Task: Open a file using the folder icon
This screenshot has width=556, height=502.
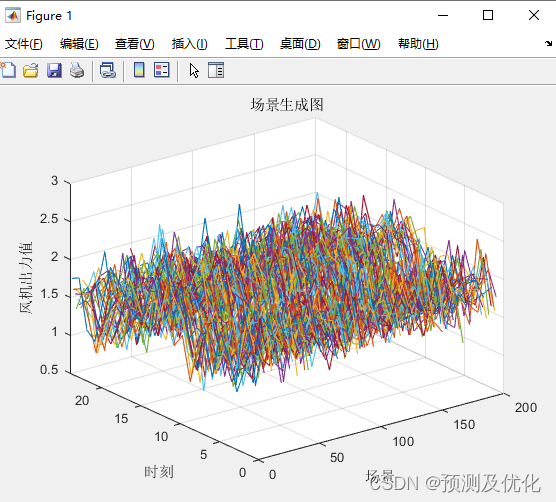Action: [x=31, y=70]
